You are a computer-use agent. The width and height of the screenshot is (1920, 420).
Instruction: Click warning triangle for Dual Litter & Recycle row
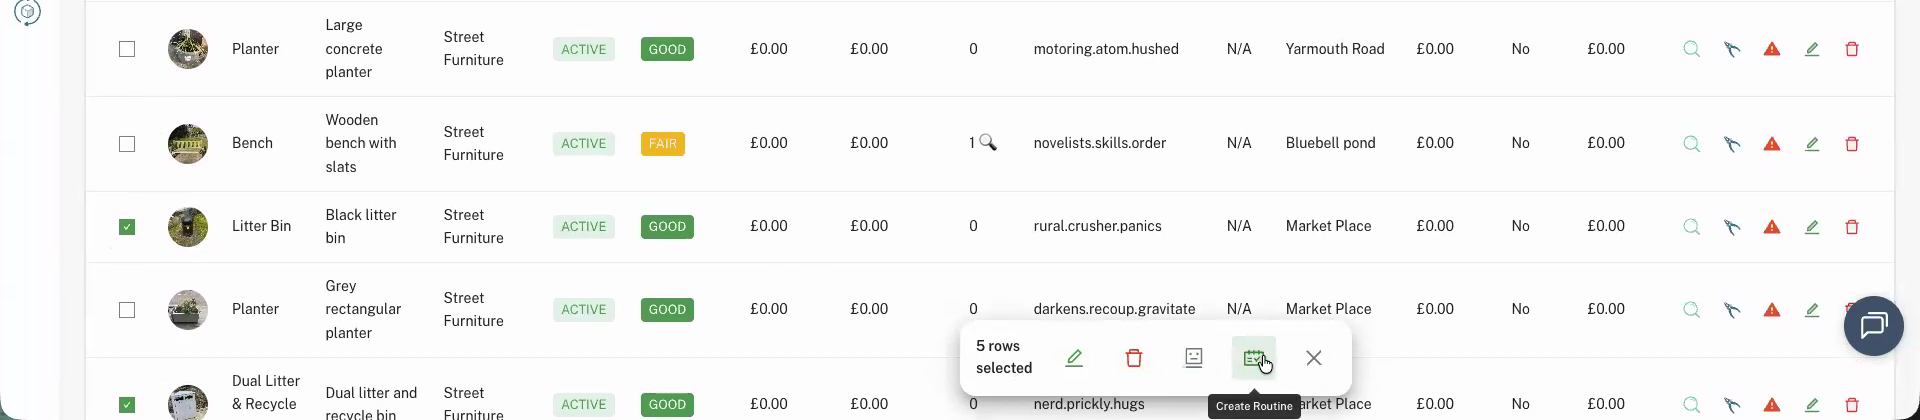pos(1772,405)
